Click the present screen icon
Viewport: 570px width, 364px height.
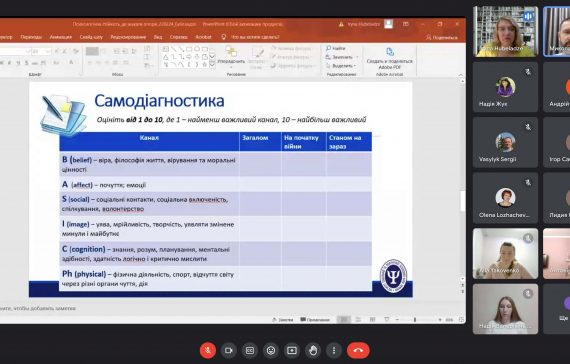click(292, 351)
